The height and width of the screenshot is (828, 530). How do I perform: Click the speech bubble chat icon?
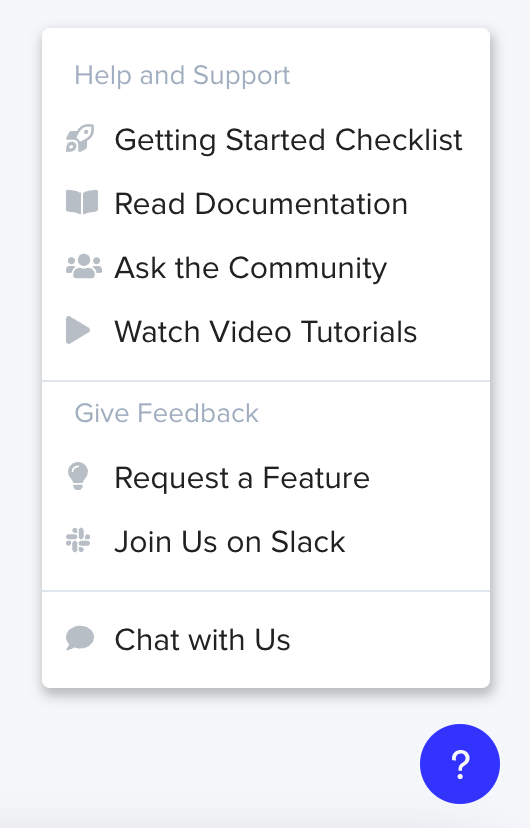tap(80, 638)
